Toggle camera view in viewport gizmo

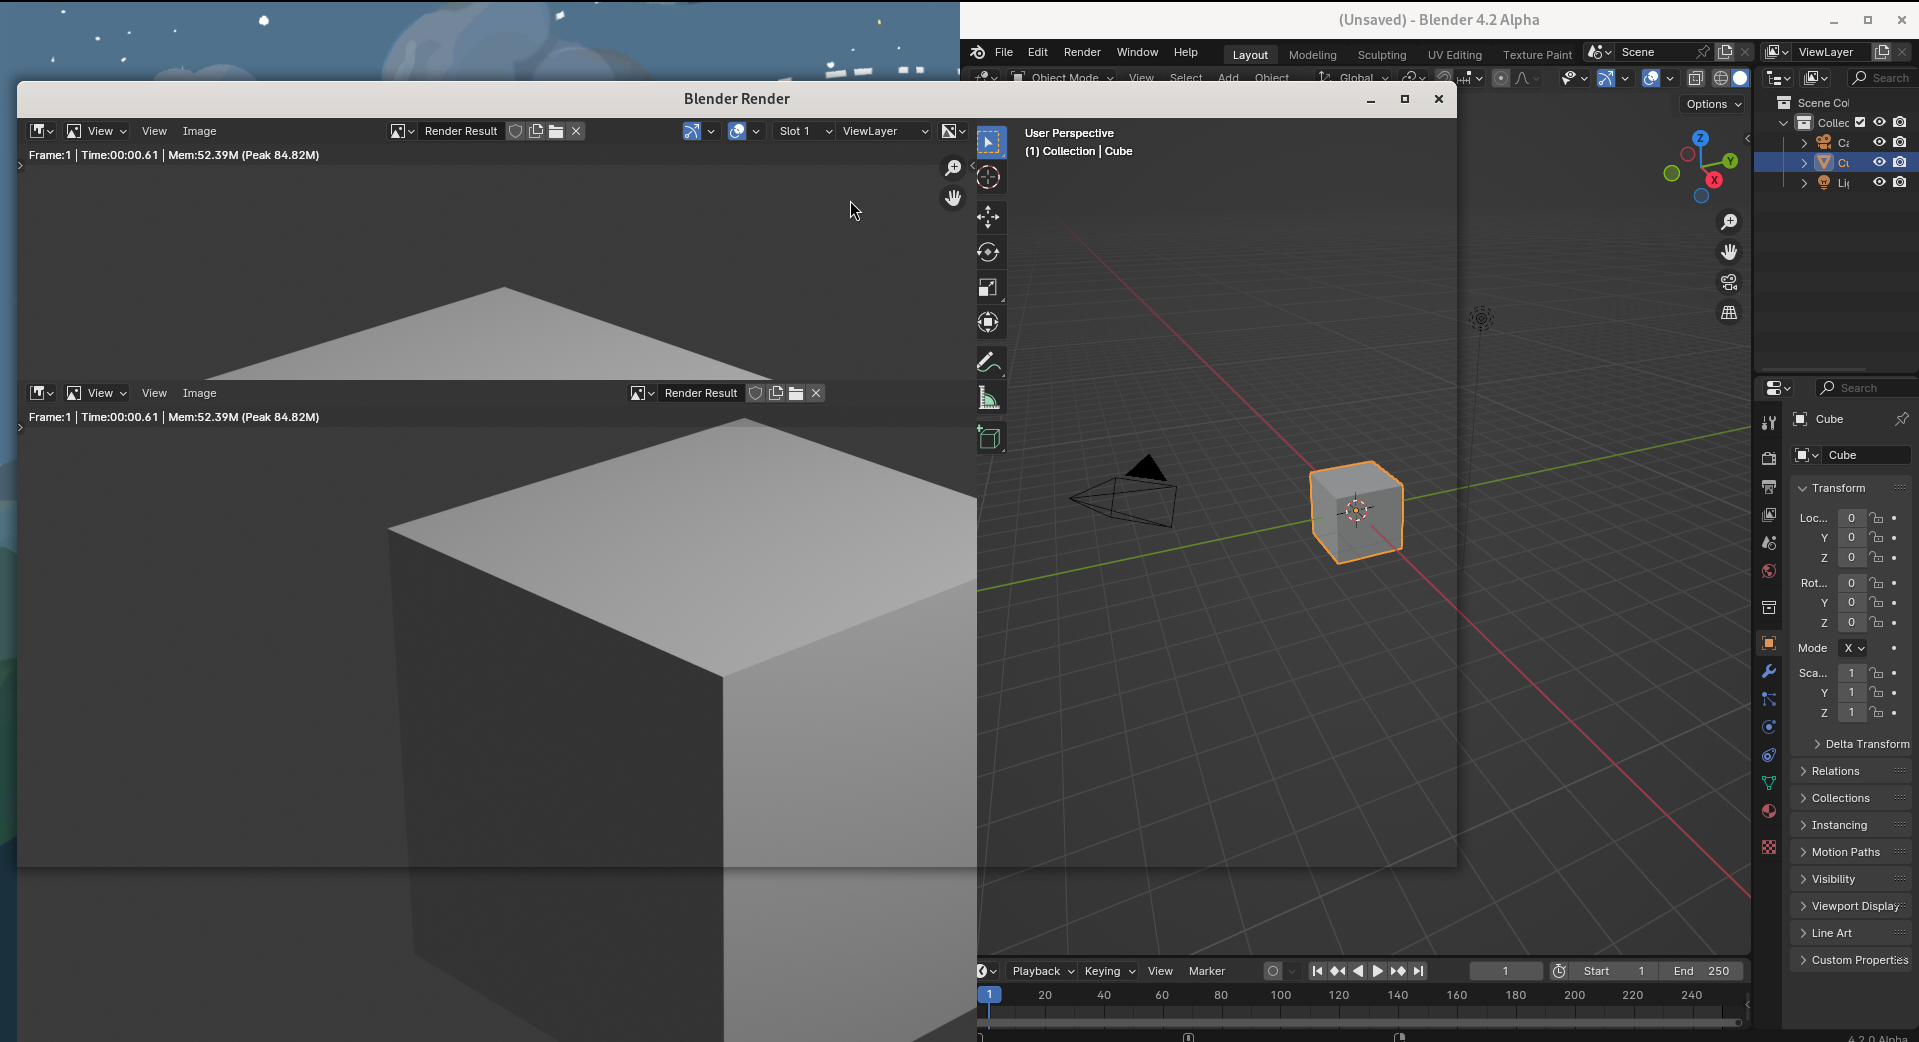1728,282
